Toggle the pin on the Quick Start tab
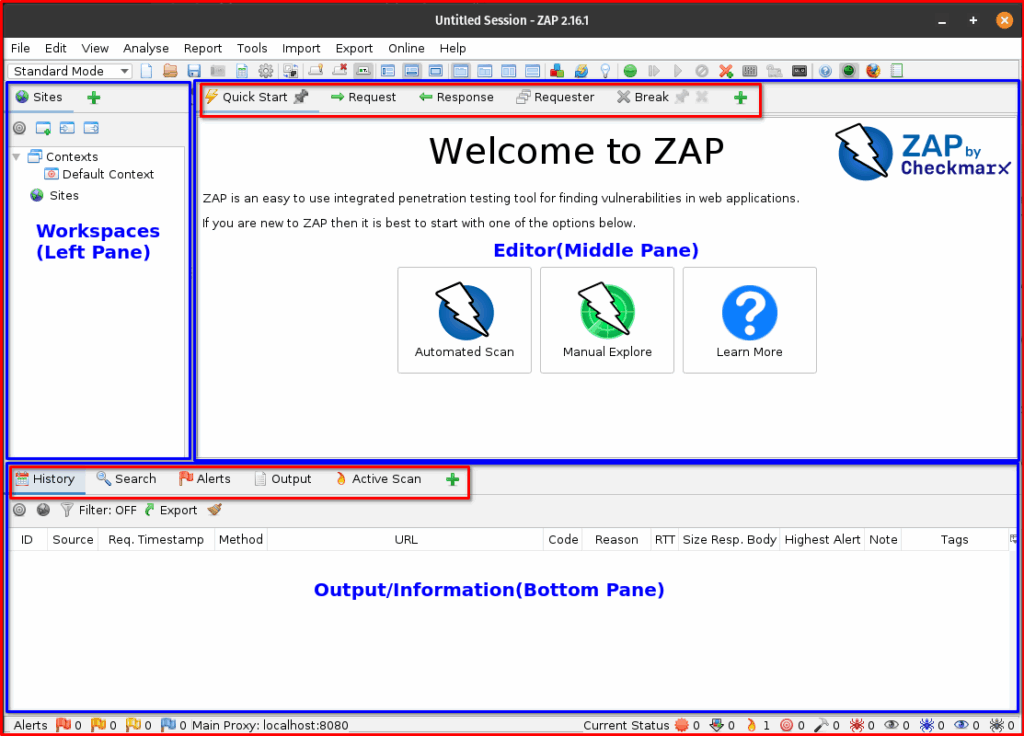The width and height of the screenshot is (1024, 736). click(x=301, y=97)
